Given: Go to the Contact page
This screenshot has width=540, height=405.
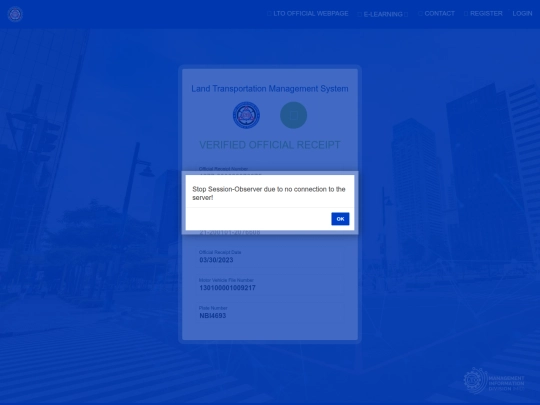Looking at the screenshot, I should [x=436, y=13].
